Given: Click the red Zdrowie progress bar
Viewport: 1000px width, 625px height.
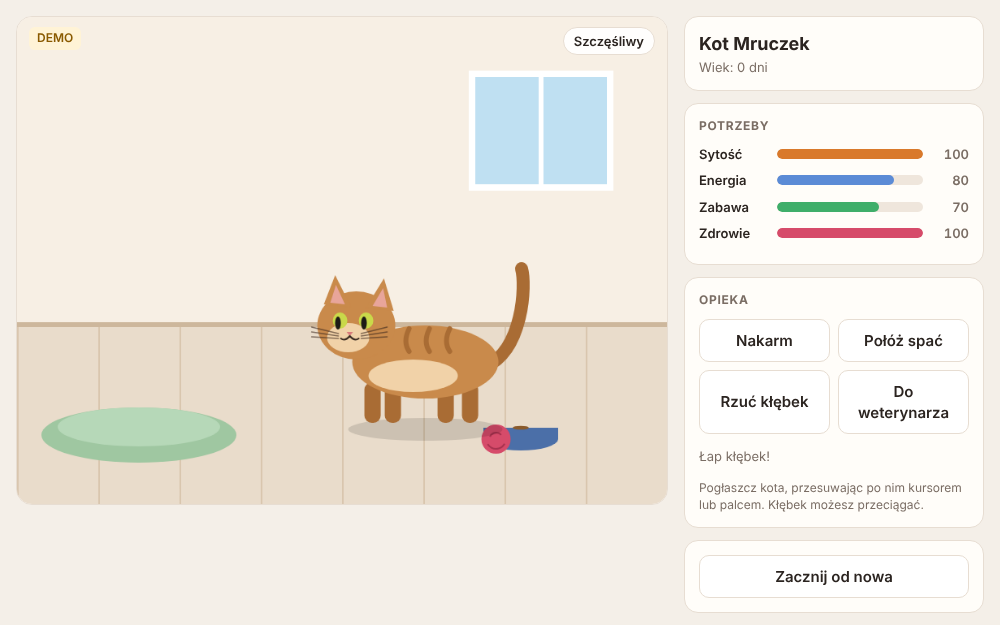Looking at the screenshot, I should 849,233.
